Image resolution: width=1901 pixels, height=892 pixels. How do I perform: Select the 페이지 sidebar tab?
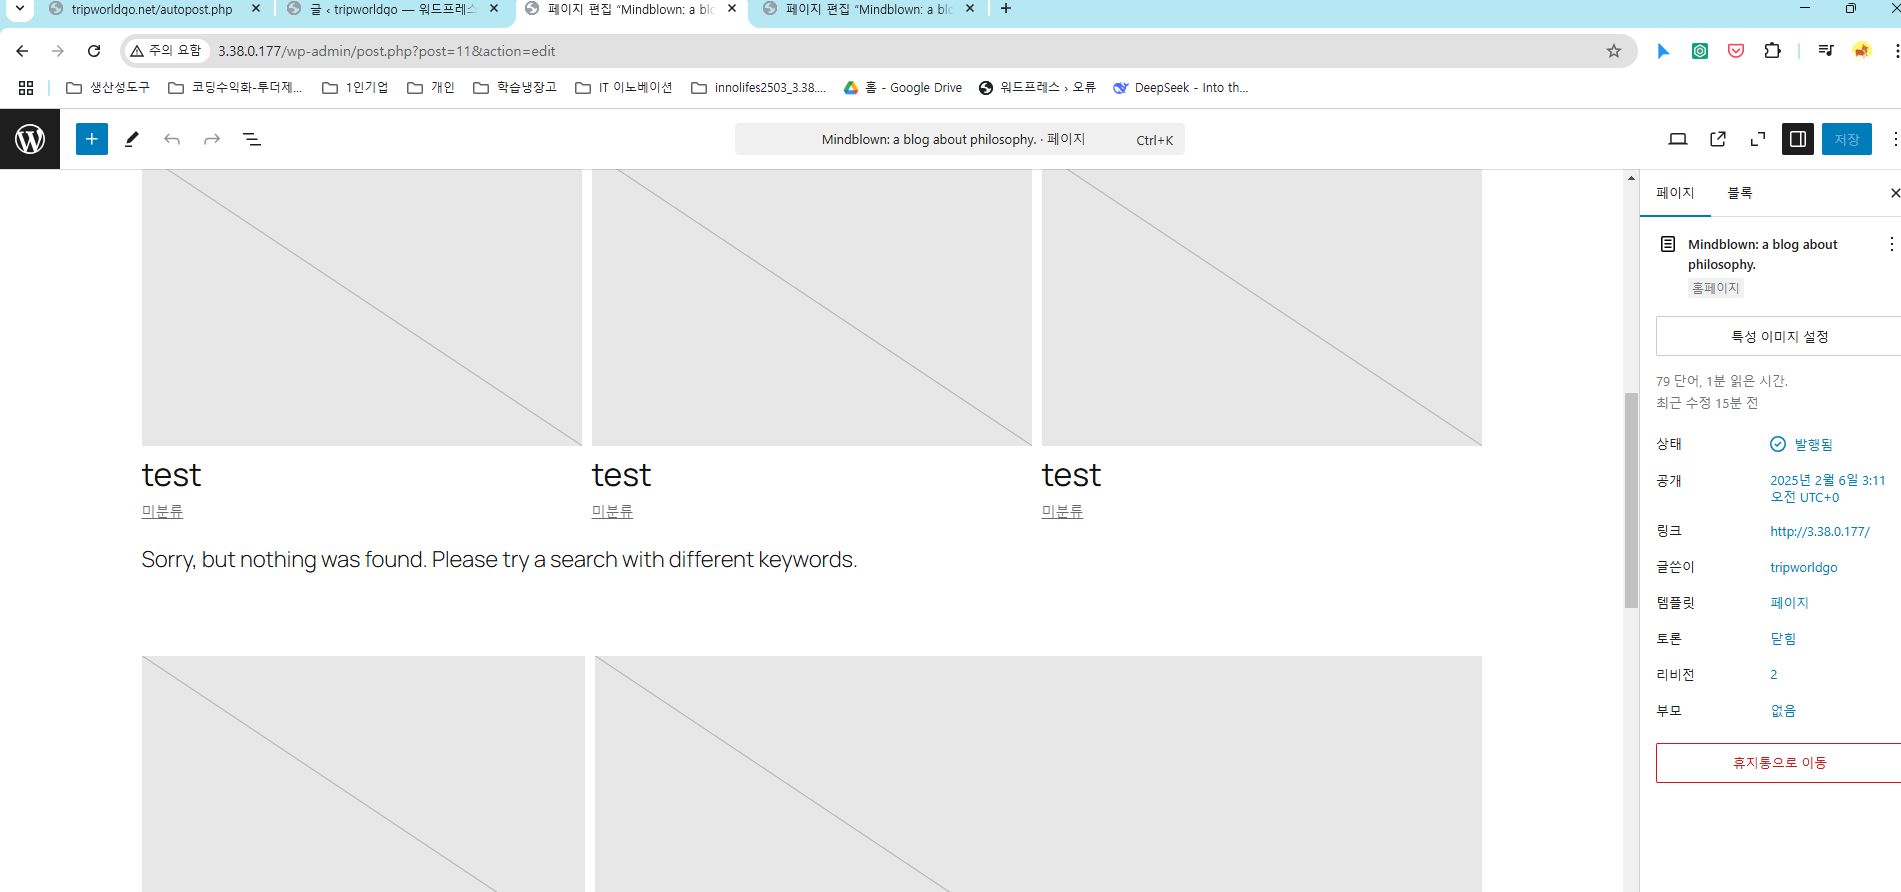1675,193
